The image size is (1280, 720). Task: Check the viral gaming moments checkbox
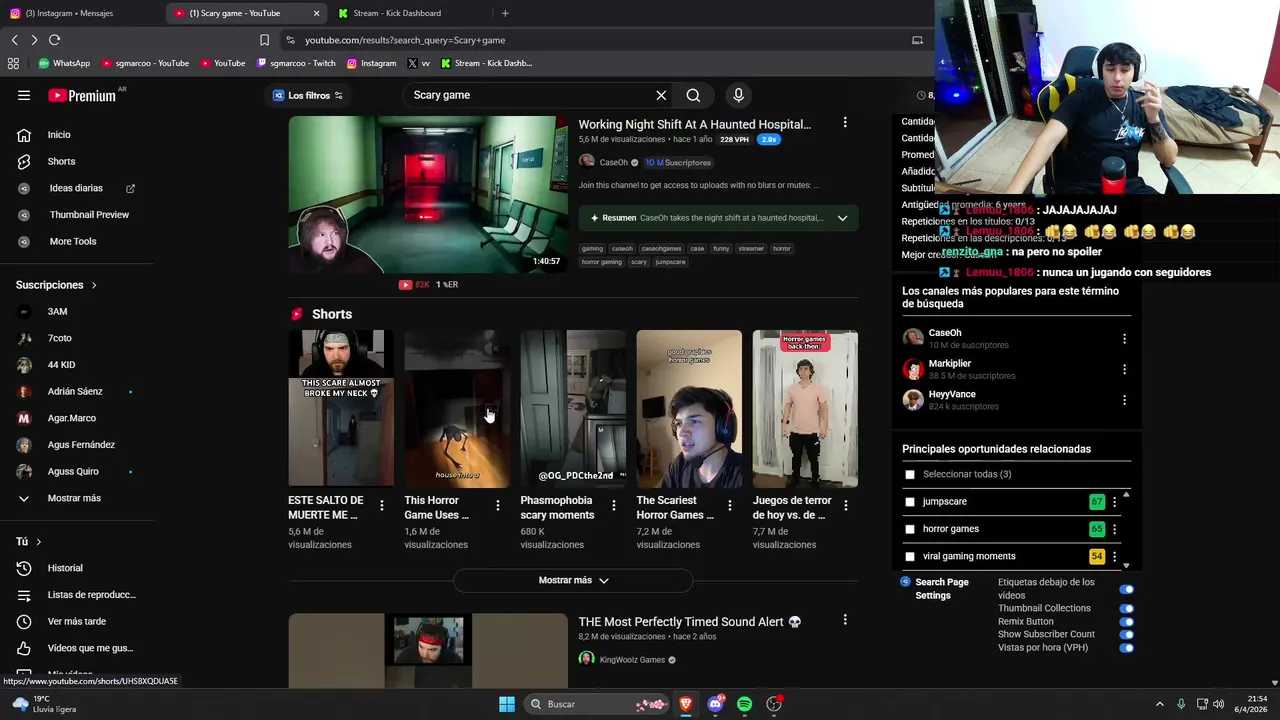click(x=909, y=556)
